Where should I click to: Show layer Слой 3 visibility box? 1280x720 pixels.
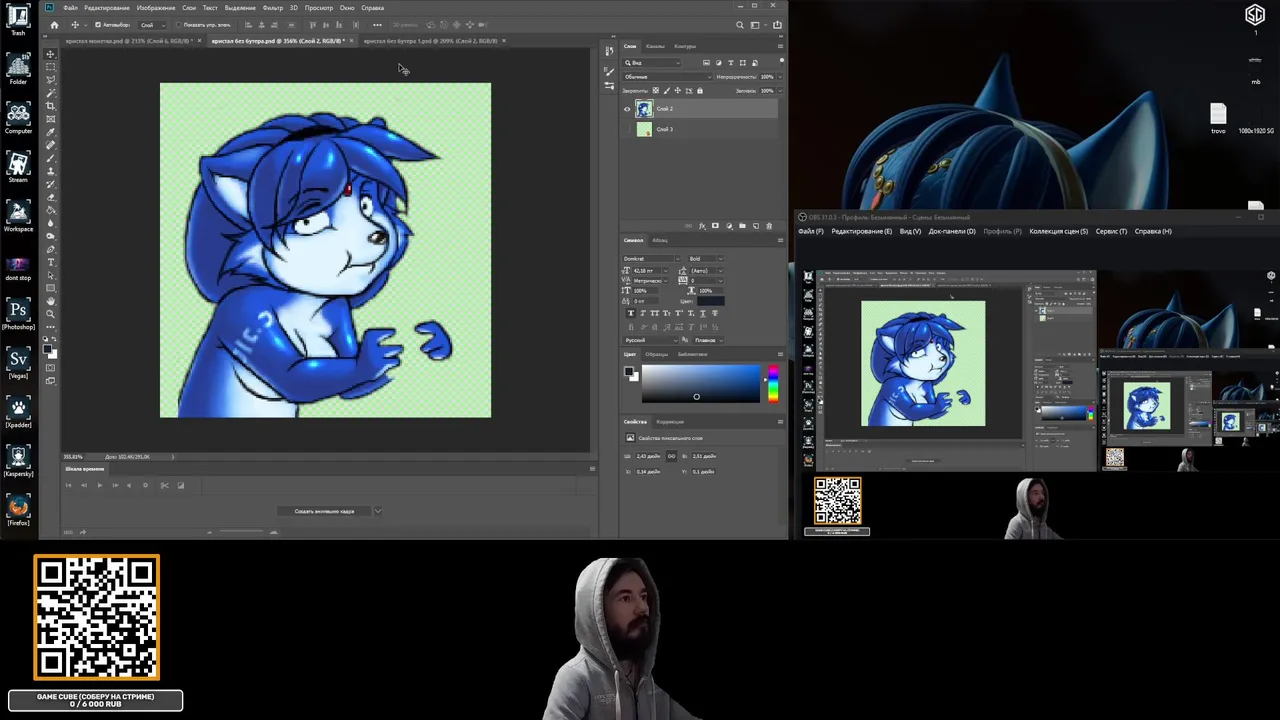pyautogui.click(x=627, y=129)
